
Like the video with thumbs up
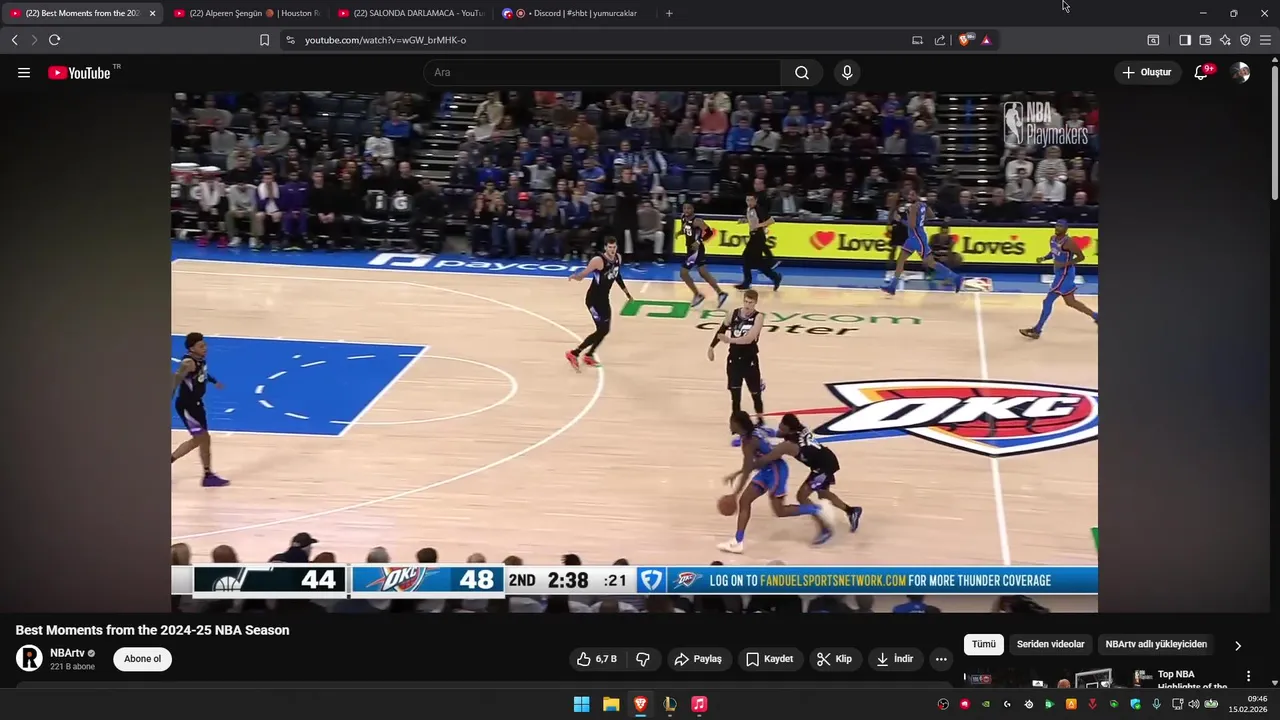coord(597,659)
